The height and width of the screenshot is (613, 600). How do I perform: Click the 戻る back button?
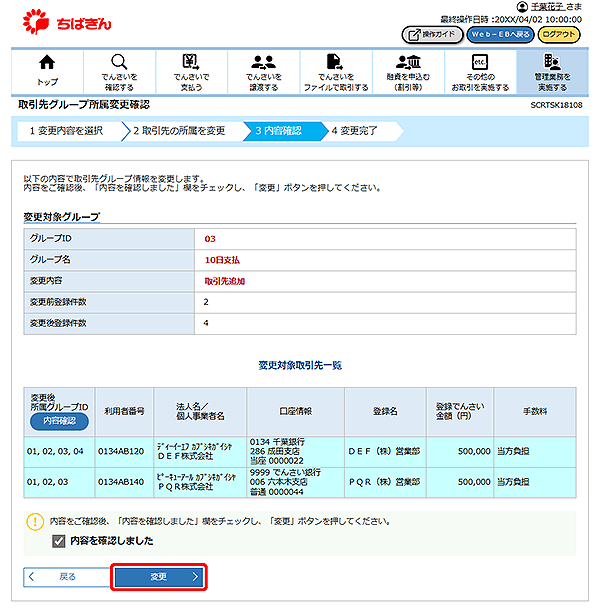point(63,577)
